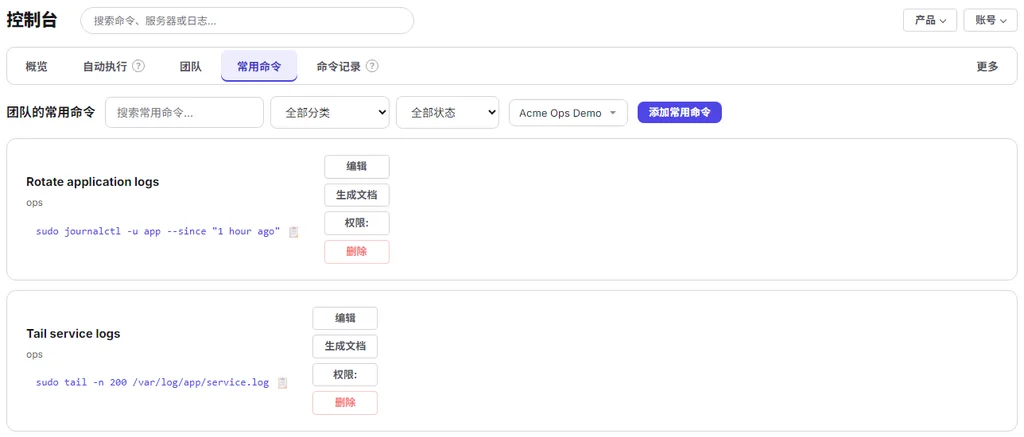Copy the journalctl command via clipboard icon

(294, 232)
